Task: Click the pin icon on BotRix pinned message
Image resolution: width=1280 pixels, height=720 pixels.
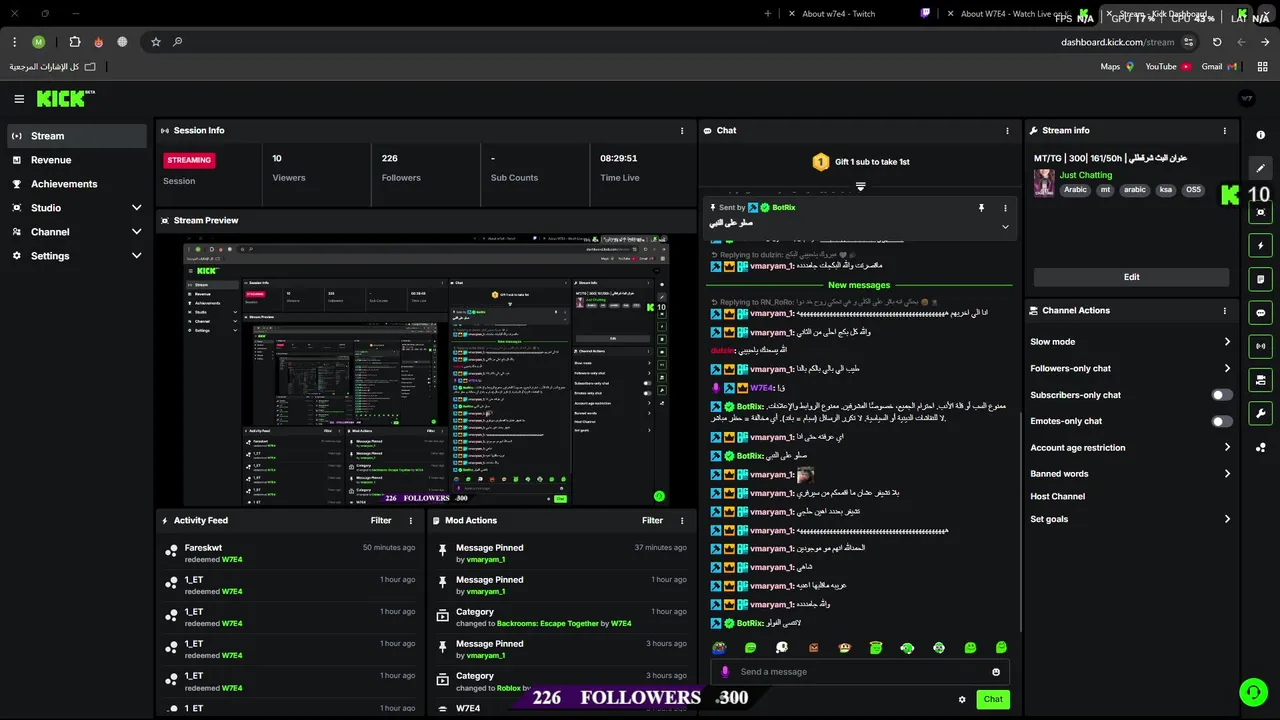Action: (x=981, y=208)
